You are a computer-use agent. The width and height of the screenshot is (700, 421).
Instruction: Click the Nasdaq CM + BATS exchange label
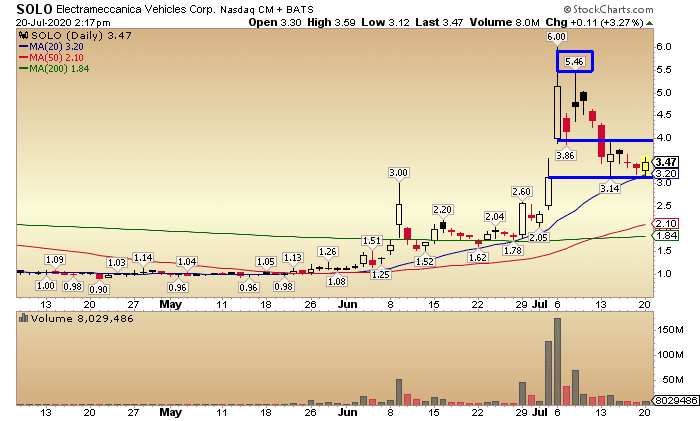pos(267,9)
